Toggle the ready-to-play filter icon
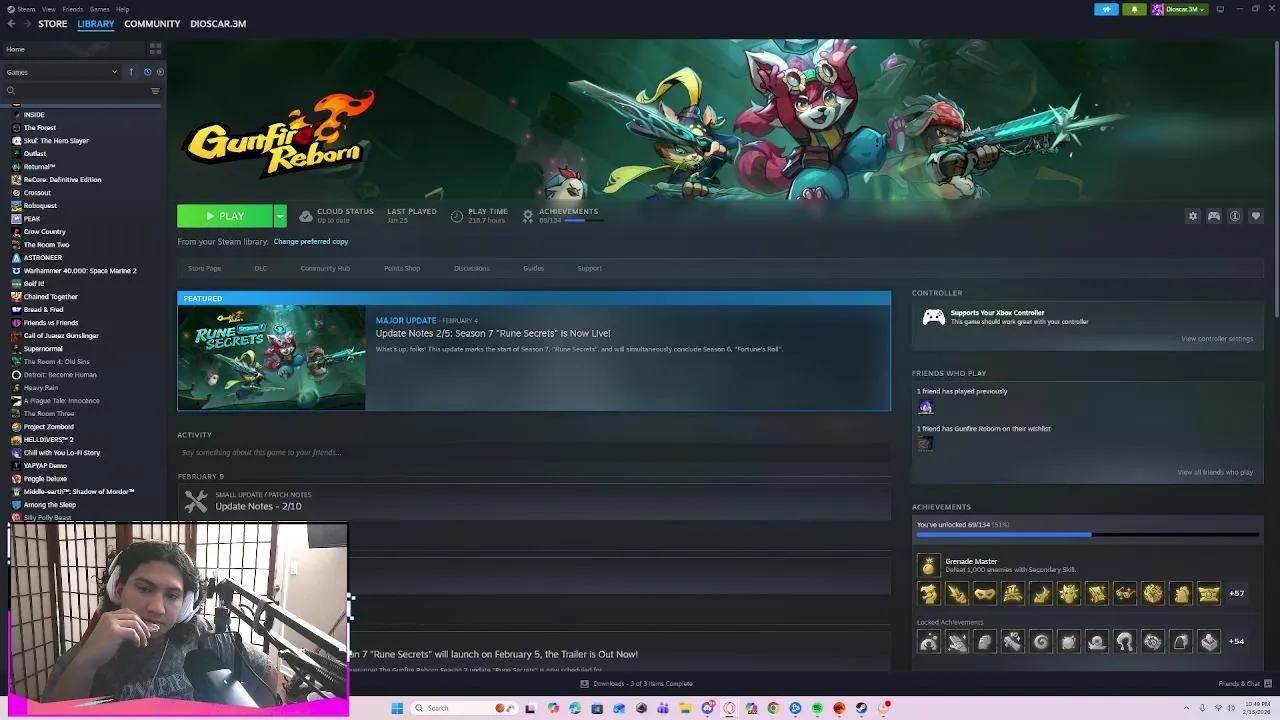1280x720 pixels. tap(160, 72)
